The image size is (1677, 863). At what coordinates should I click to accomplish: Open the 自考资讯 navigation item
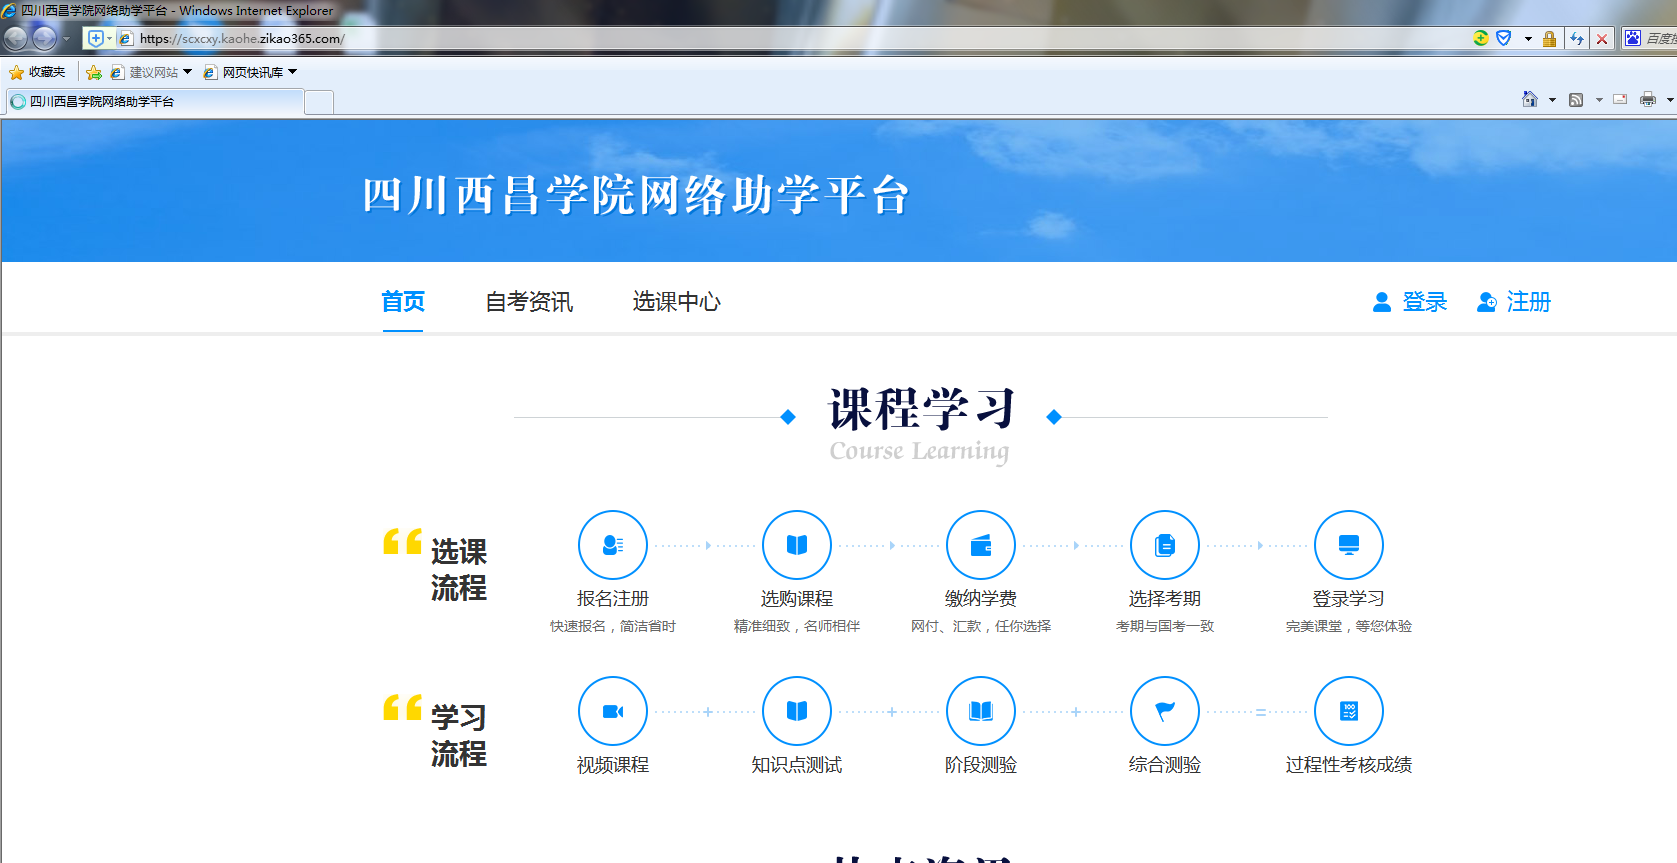click(529, 302)
